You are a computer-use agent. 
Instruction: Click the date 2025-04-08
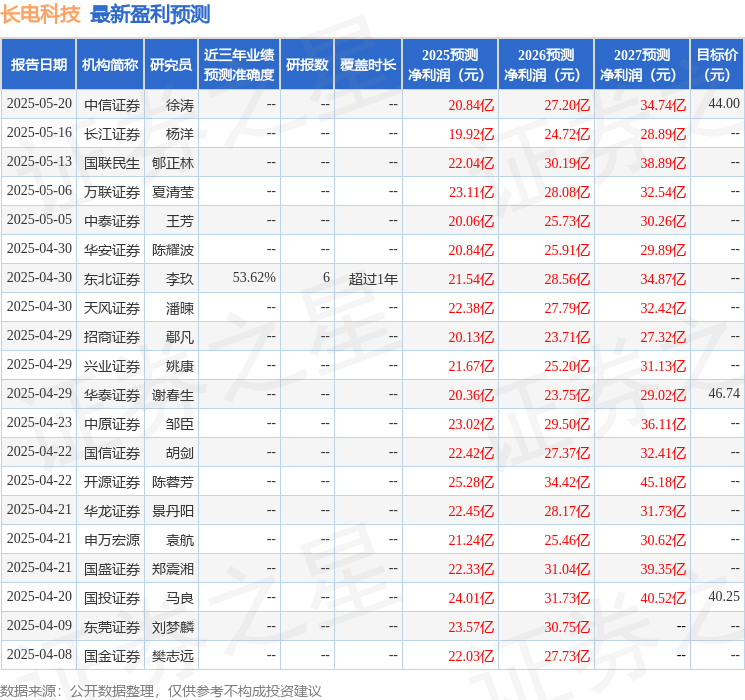pyautogui.click(x=39, y=654)
